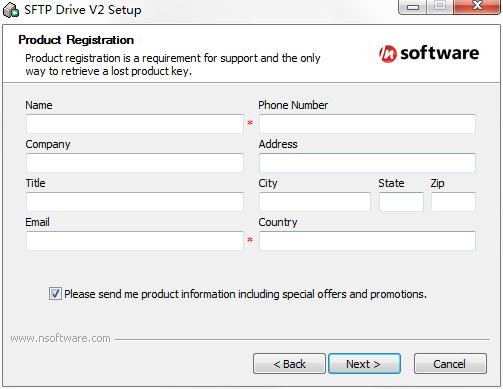Close the setup window
Image resolution: width=503 pixels, height=389 pixels.
[x=477, y=7]
